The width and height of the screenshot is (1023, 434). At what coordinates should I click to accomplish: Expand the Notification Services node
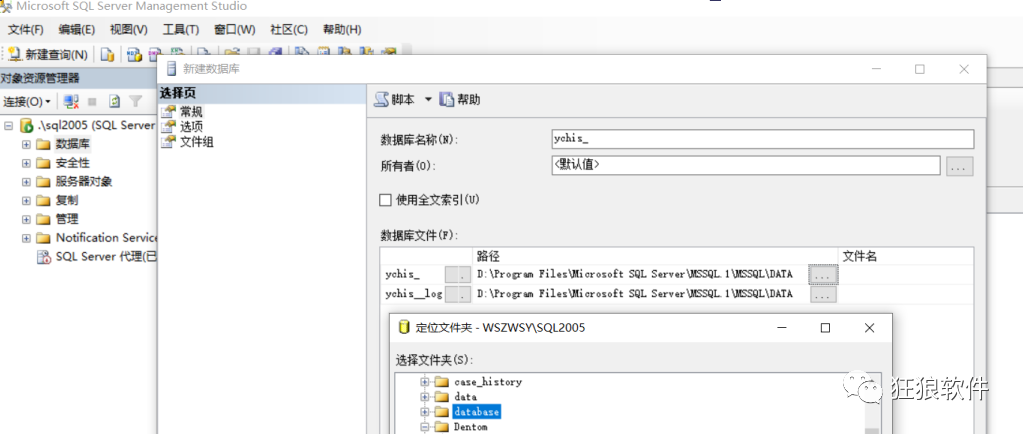26,238
